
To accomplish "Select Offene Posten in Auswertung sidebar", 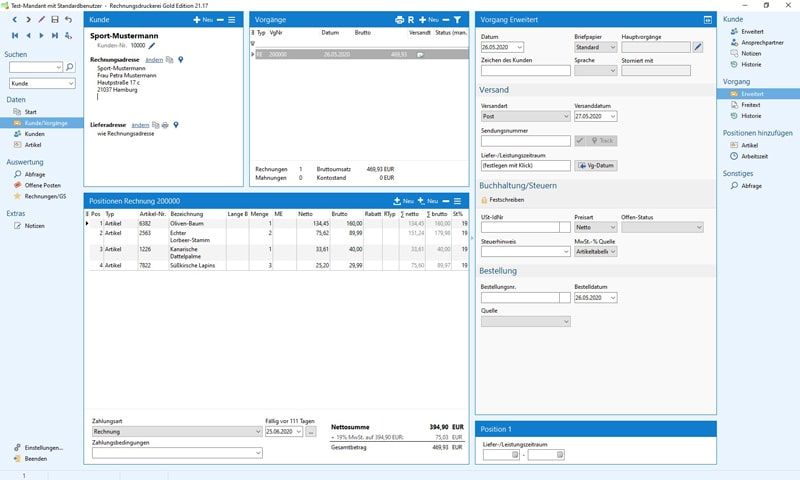I will pos(43,185).
